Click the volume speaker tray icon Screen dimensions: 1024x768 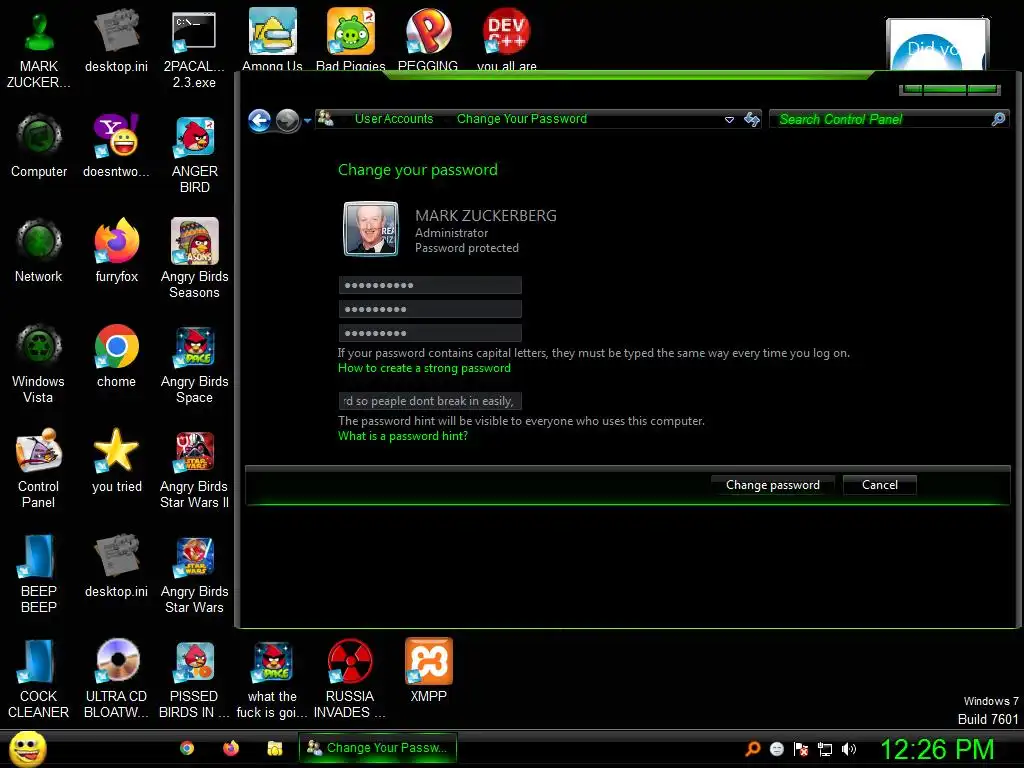coord(849,749)
